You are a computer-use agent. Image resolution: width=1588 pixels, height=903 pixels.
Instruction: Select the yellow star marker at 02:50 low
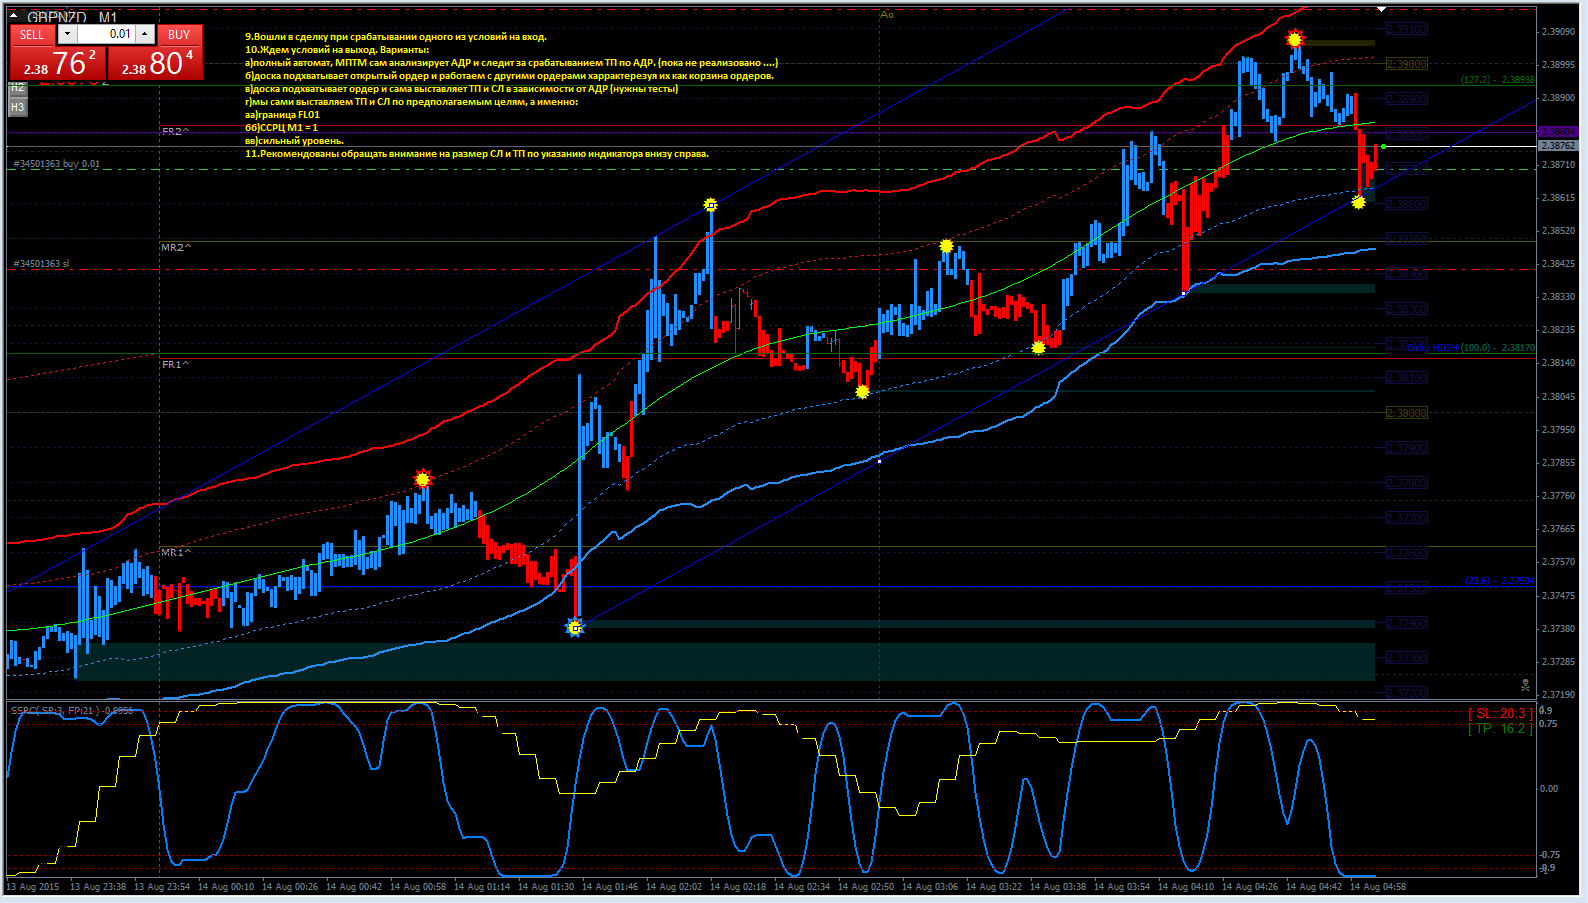coord(862,392)
